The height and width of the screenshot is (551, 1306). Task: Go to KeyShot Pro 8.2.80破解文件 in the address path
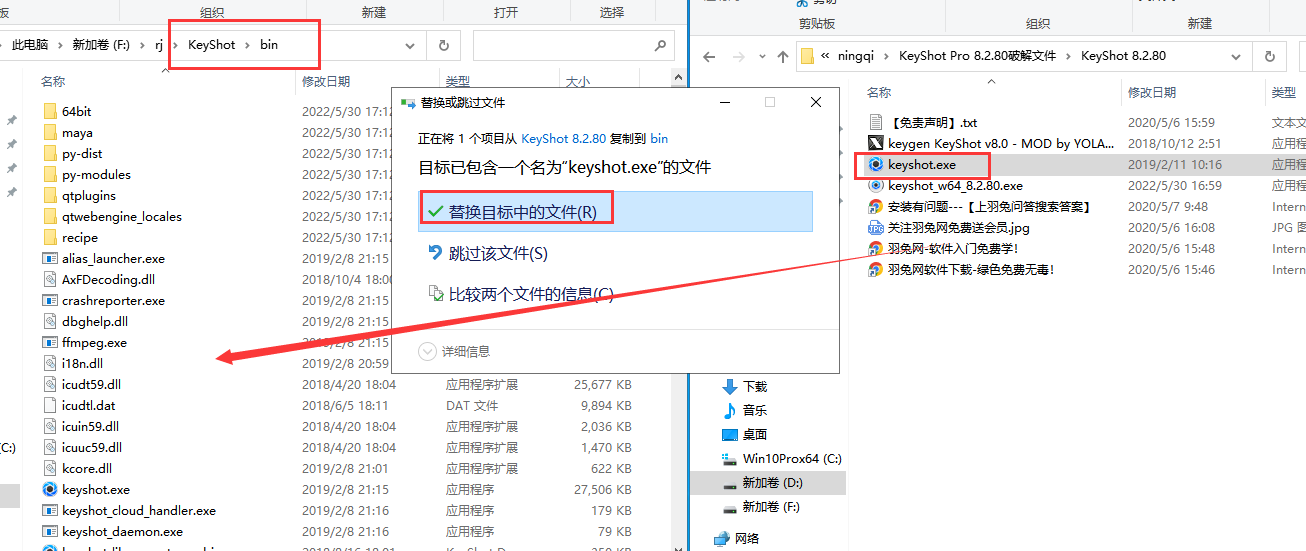pyautogui.click(x=977, y=56)
